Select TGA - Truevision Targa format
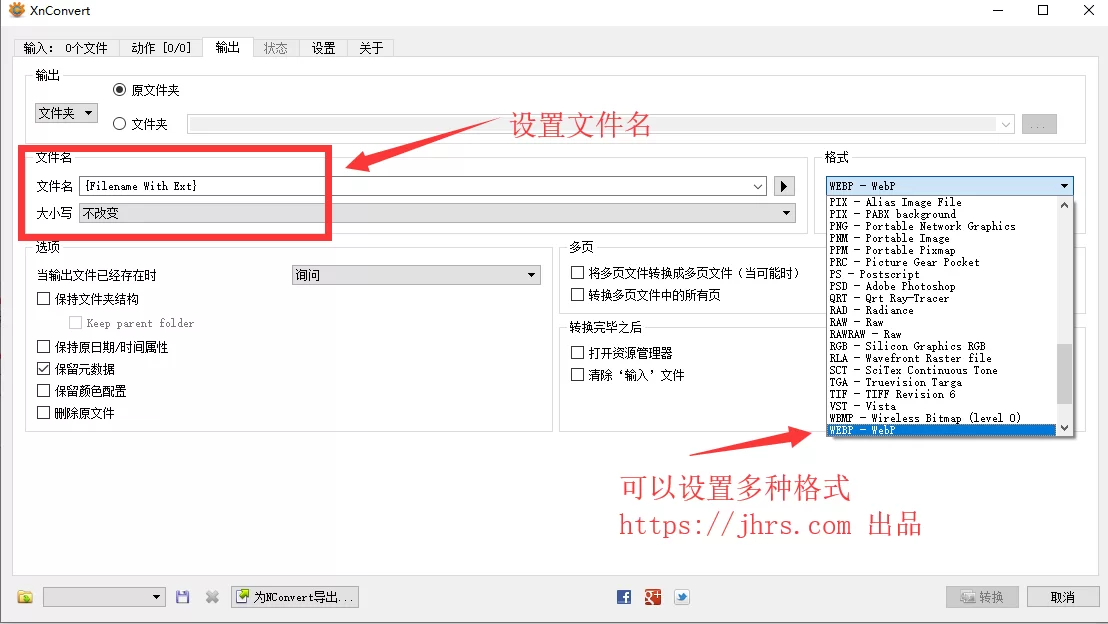Viewport: 1108px width, 624px height. click(942, 382)
